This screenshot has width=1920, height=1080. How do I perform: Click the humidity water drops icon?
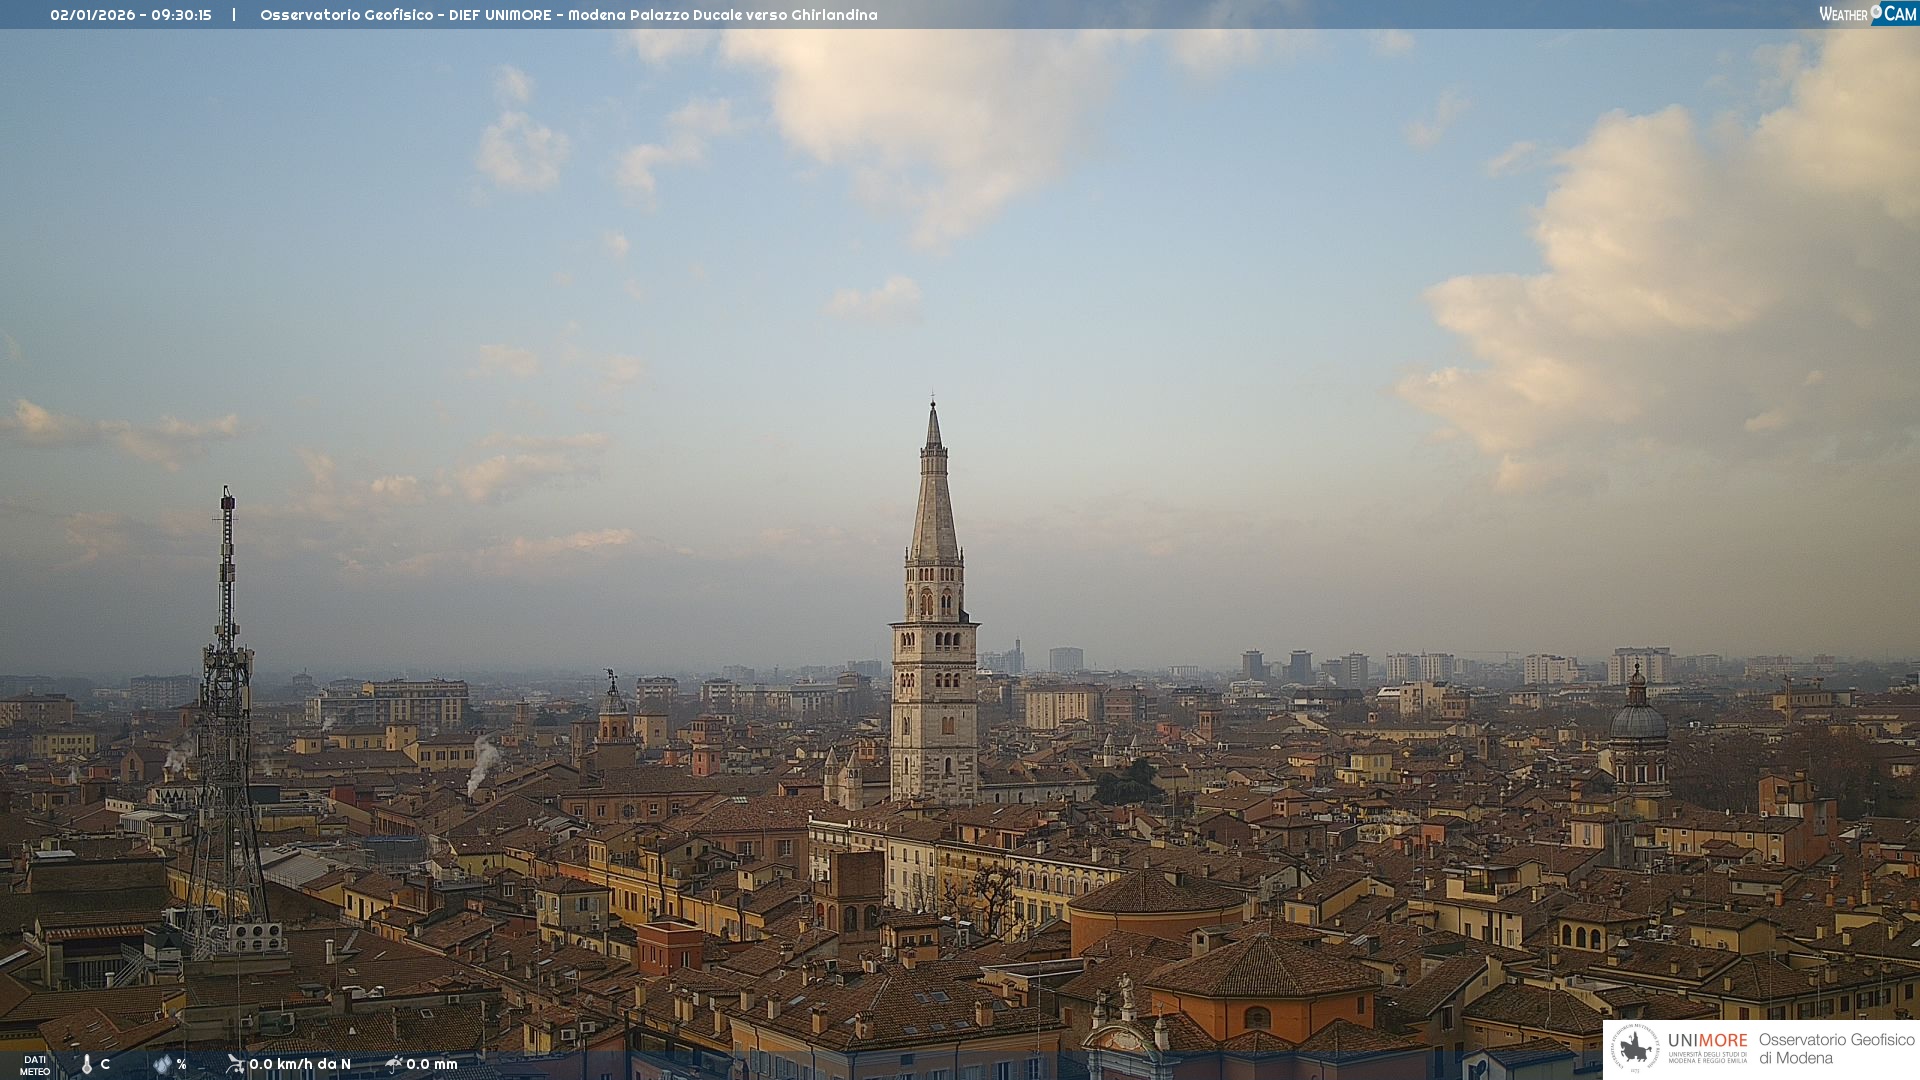[162, 1064]
